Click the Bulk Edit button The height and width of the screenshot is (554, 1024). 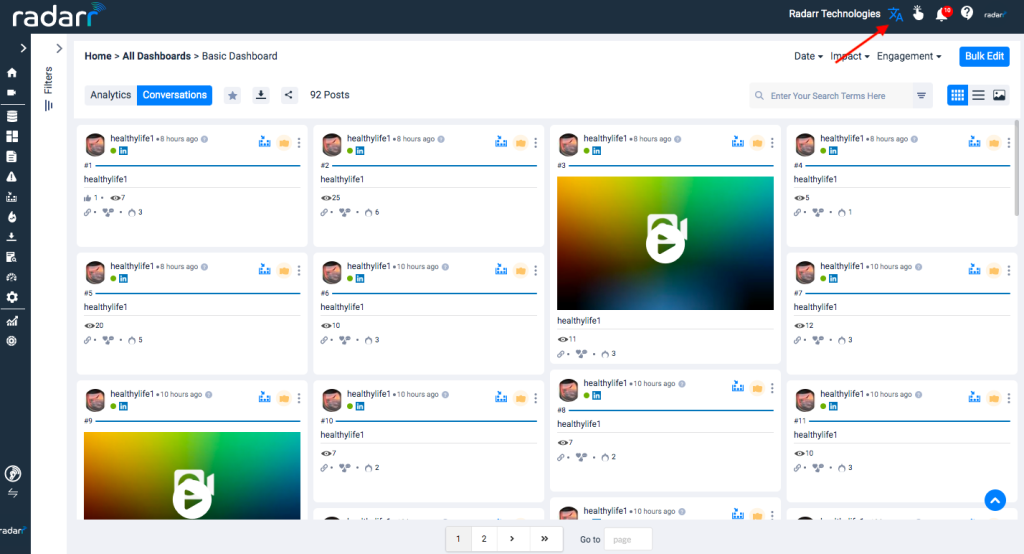click(984, 56)
